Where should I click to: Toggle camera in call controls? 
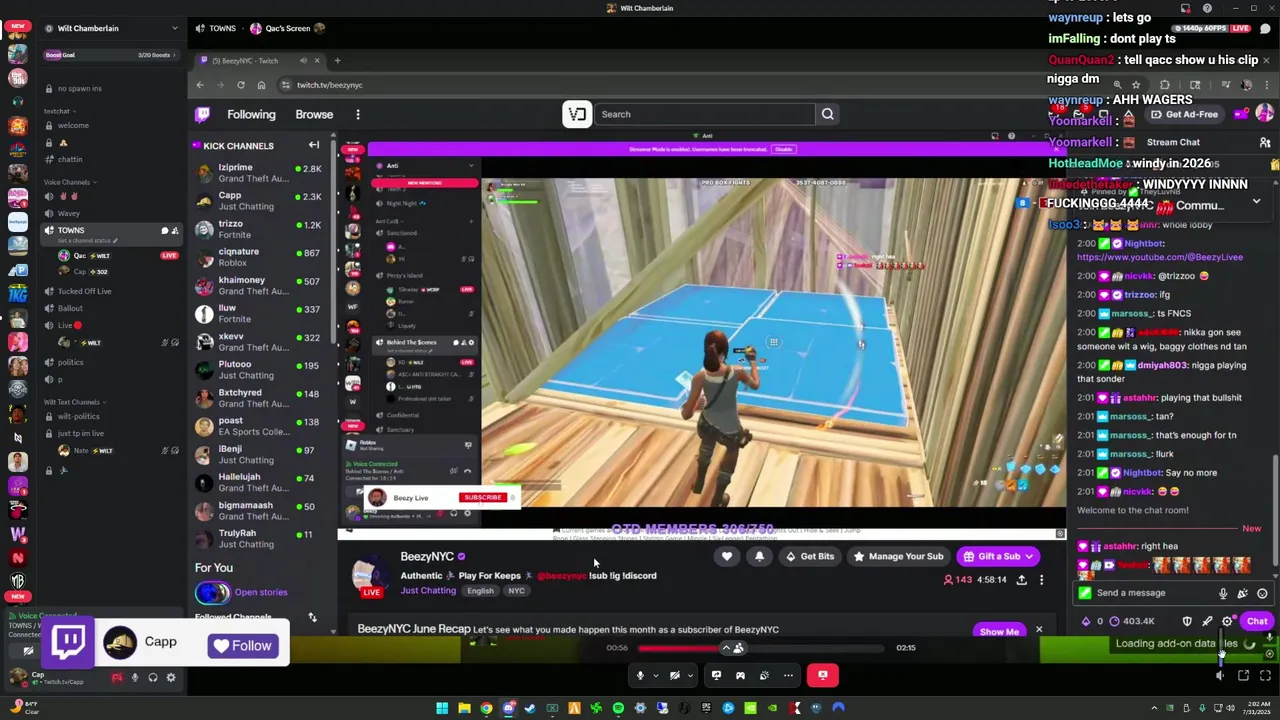[674, 675]
